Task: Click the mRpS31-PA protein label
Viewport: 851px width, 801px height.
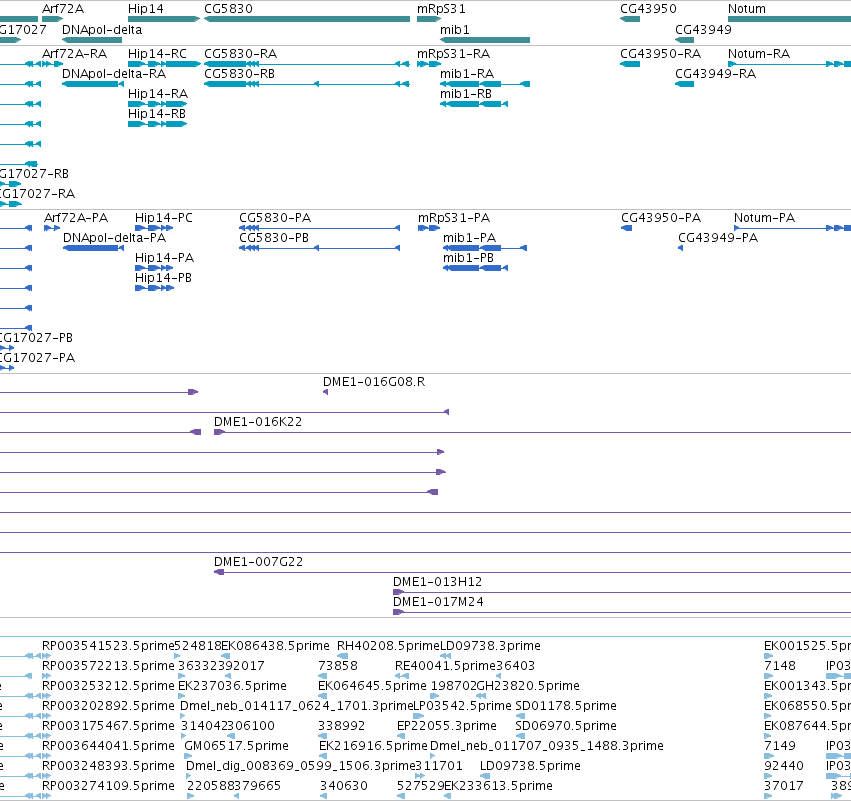Action: tap(454, 218)
